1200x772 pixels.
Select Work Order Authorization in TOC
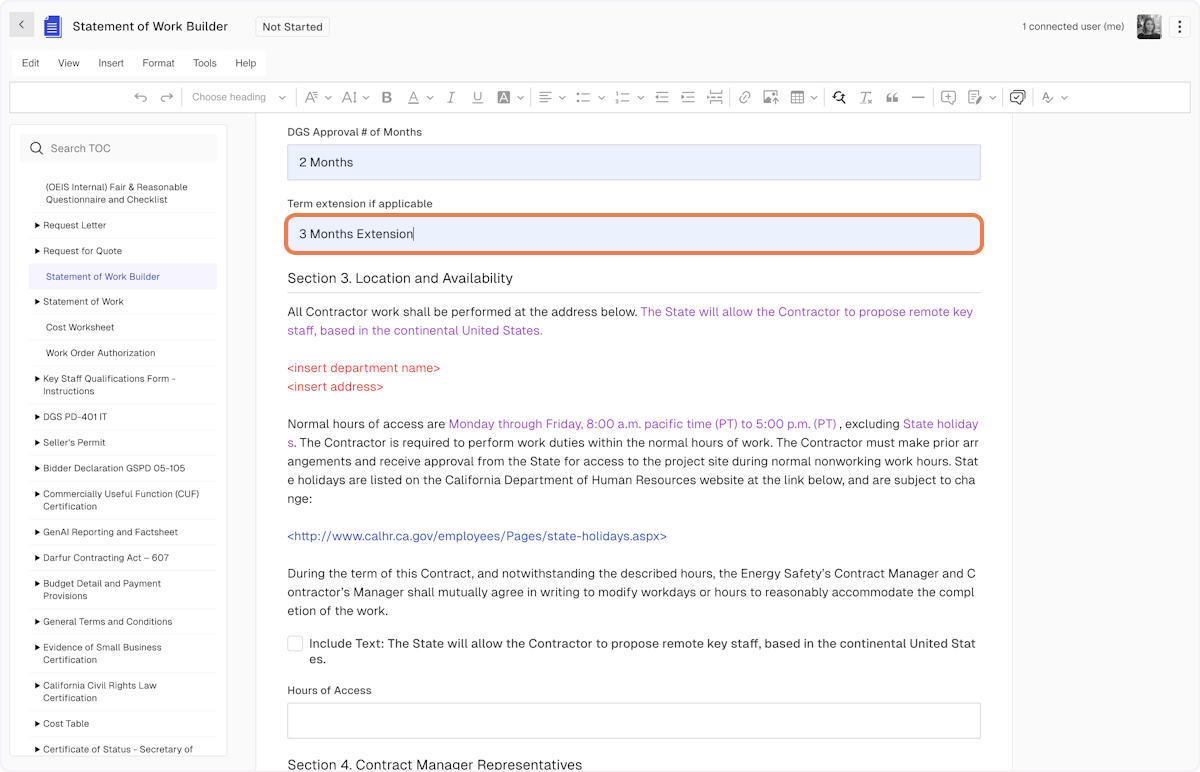pos(101,353)
